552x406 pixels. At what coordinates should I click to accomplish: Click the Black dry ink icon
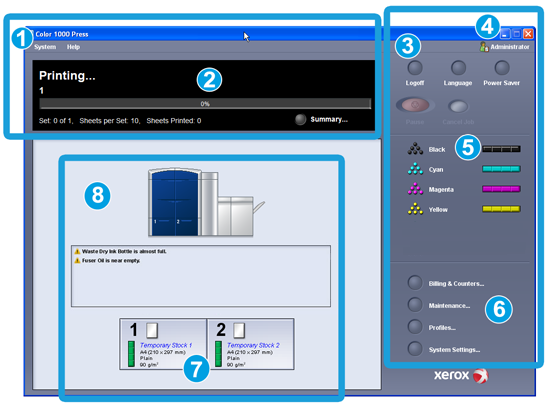click(415, 149)
